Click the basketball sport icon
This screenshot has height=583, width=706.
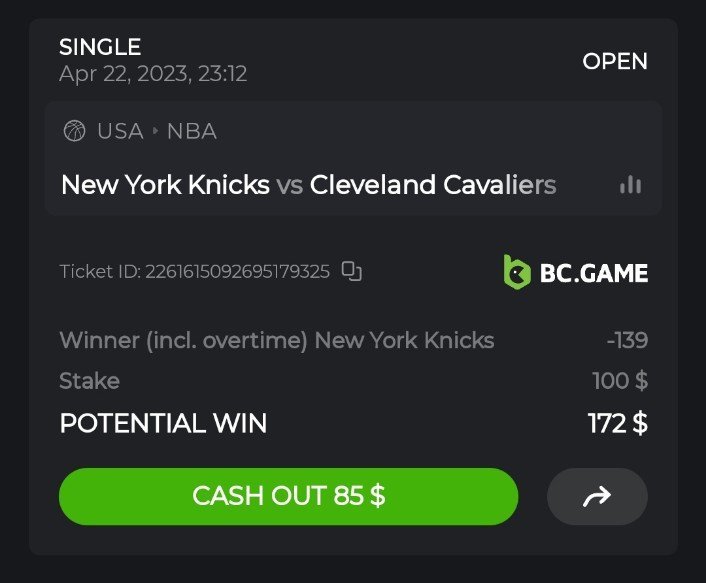point(74,131)
